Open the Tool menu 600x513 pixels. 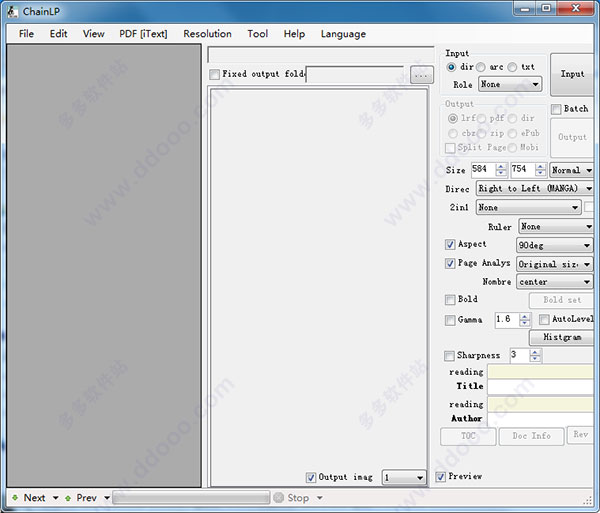[x=258, y=34]
